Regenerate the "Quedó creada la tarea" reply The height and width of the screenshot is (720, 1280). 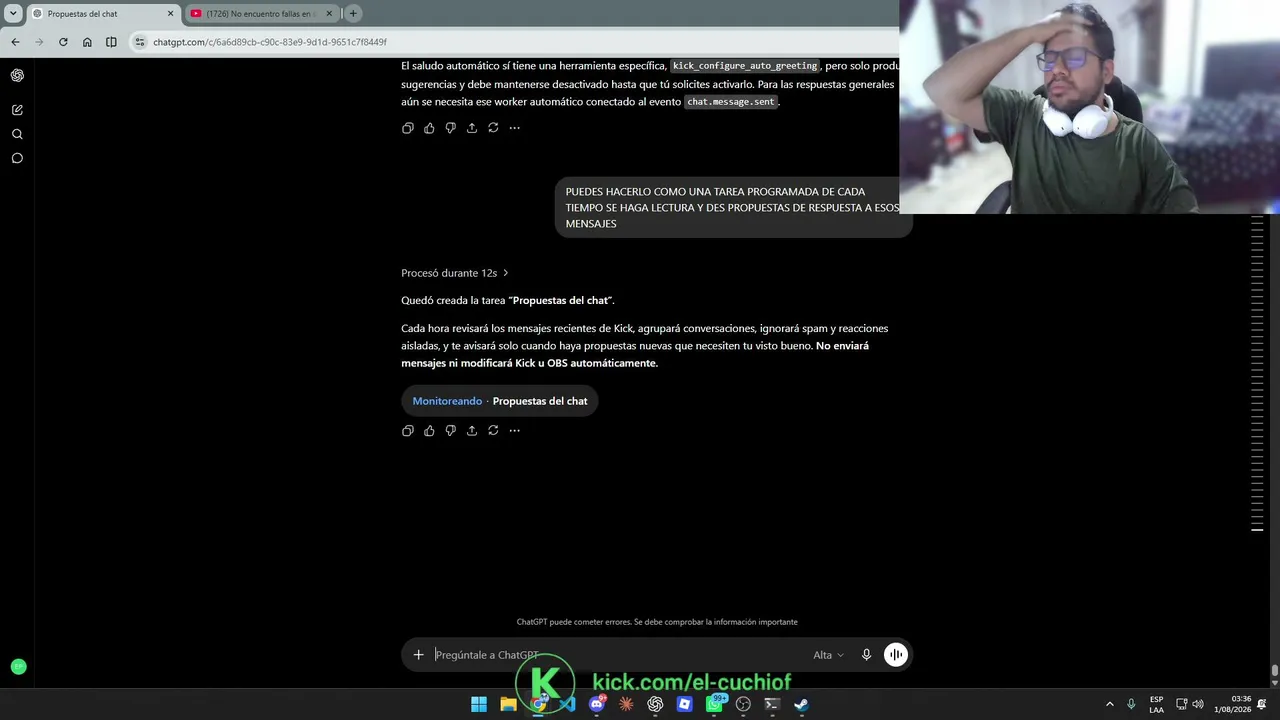493,431
